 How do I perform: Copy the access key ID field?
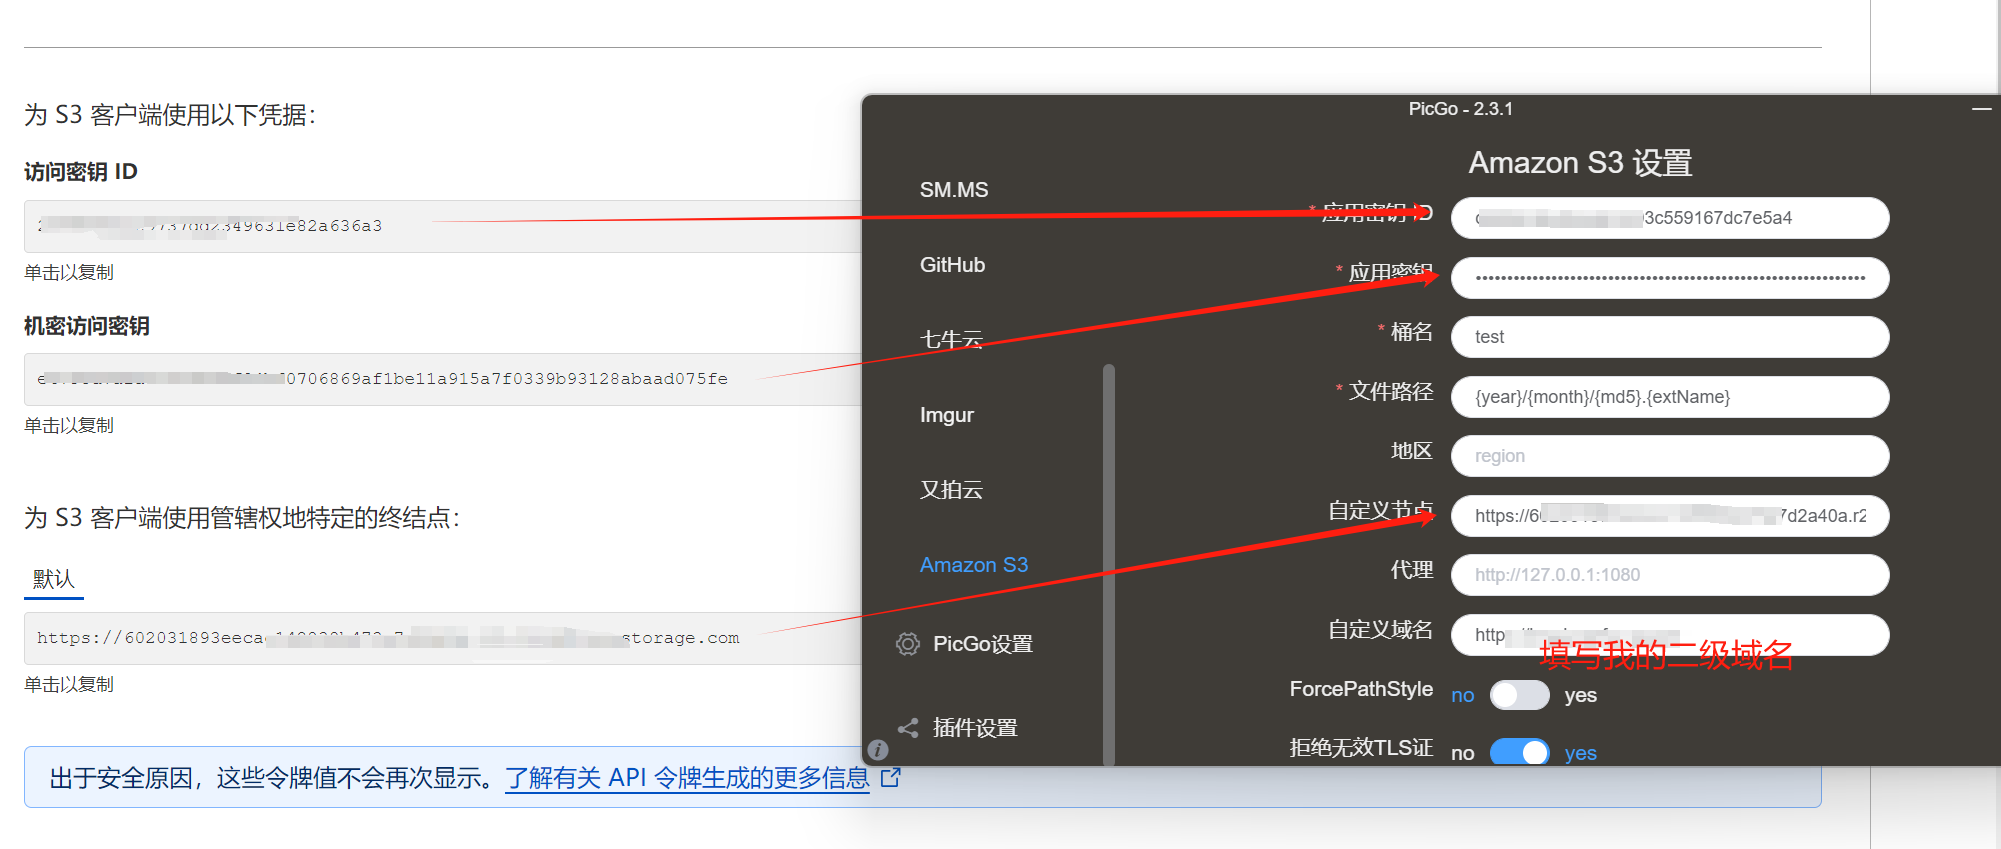(440, 226)
